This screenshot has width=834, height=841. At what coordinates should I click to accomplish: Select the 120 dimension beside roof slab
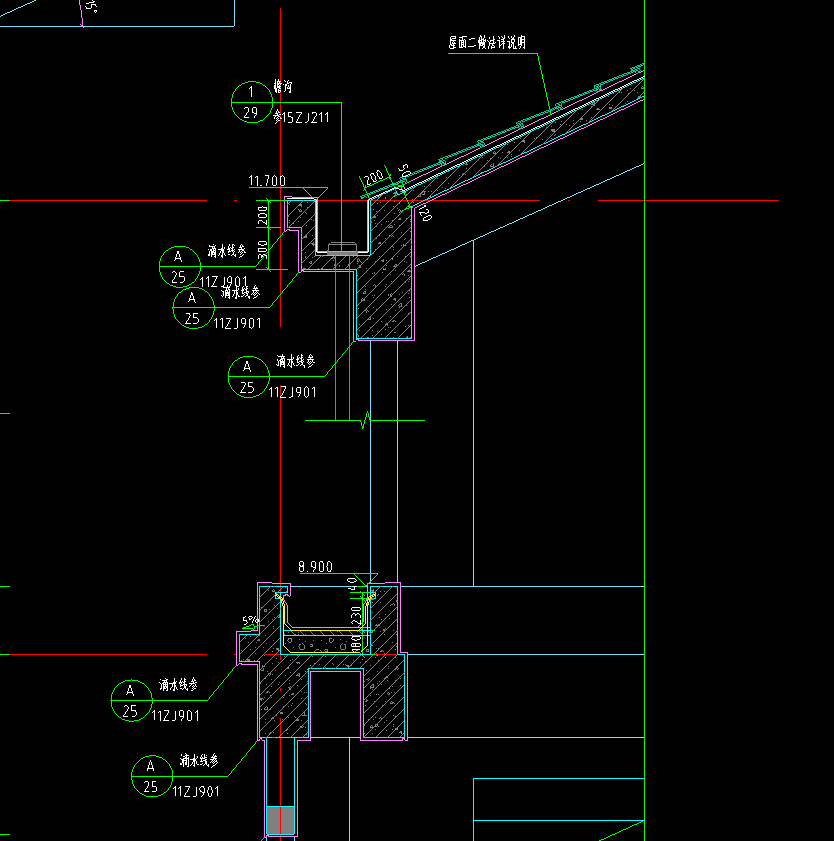[424, 213]
